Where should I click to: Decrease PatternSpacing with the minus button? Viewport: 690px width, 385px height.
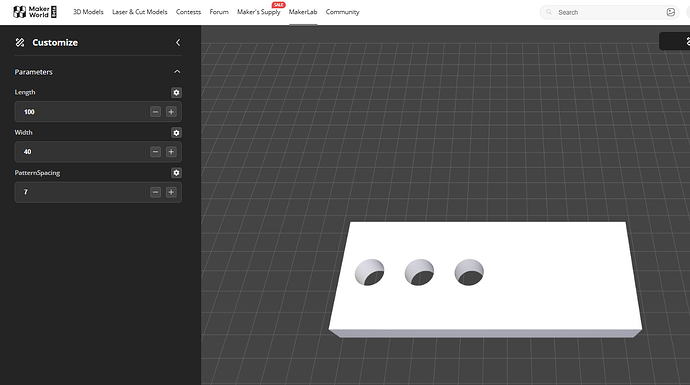click(155, 192)
